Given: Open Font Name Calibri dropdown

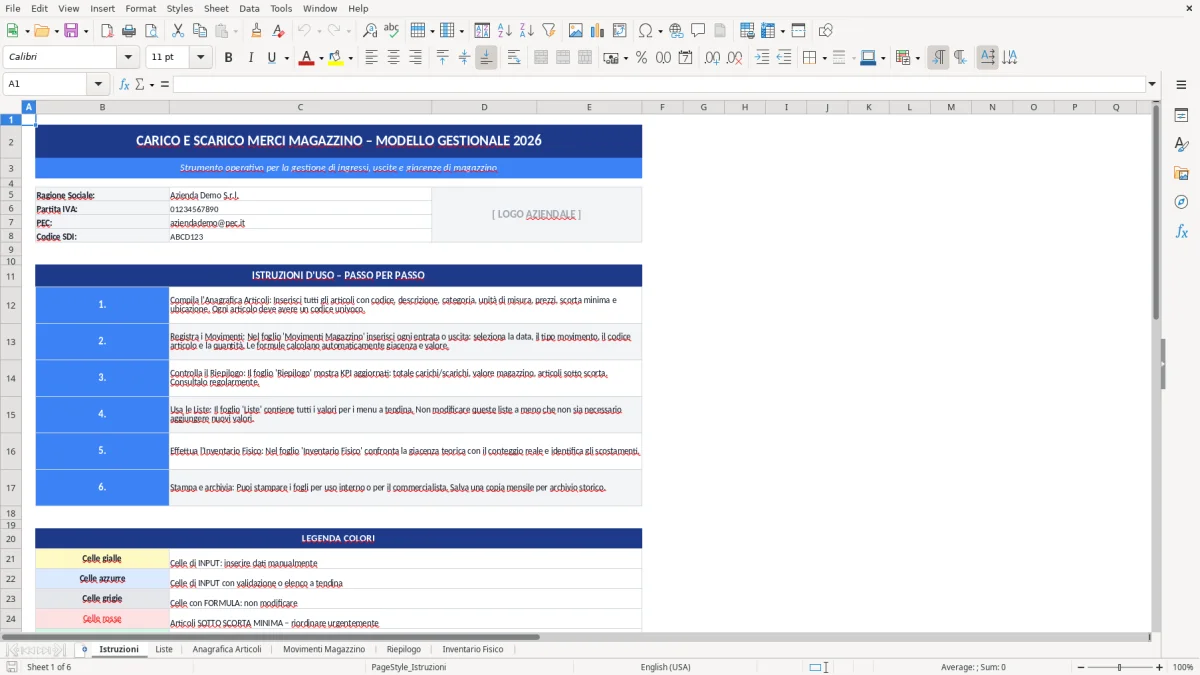Looking at the screenshot, I should pyautogui.click(x=128, y=58).
